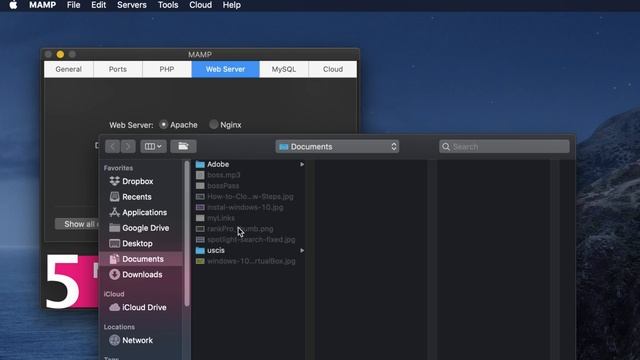
Task: Open the Documents location popup
Action: pos(337,147)
